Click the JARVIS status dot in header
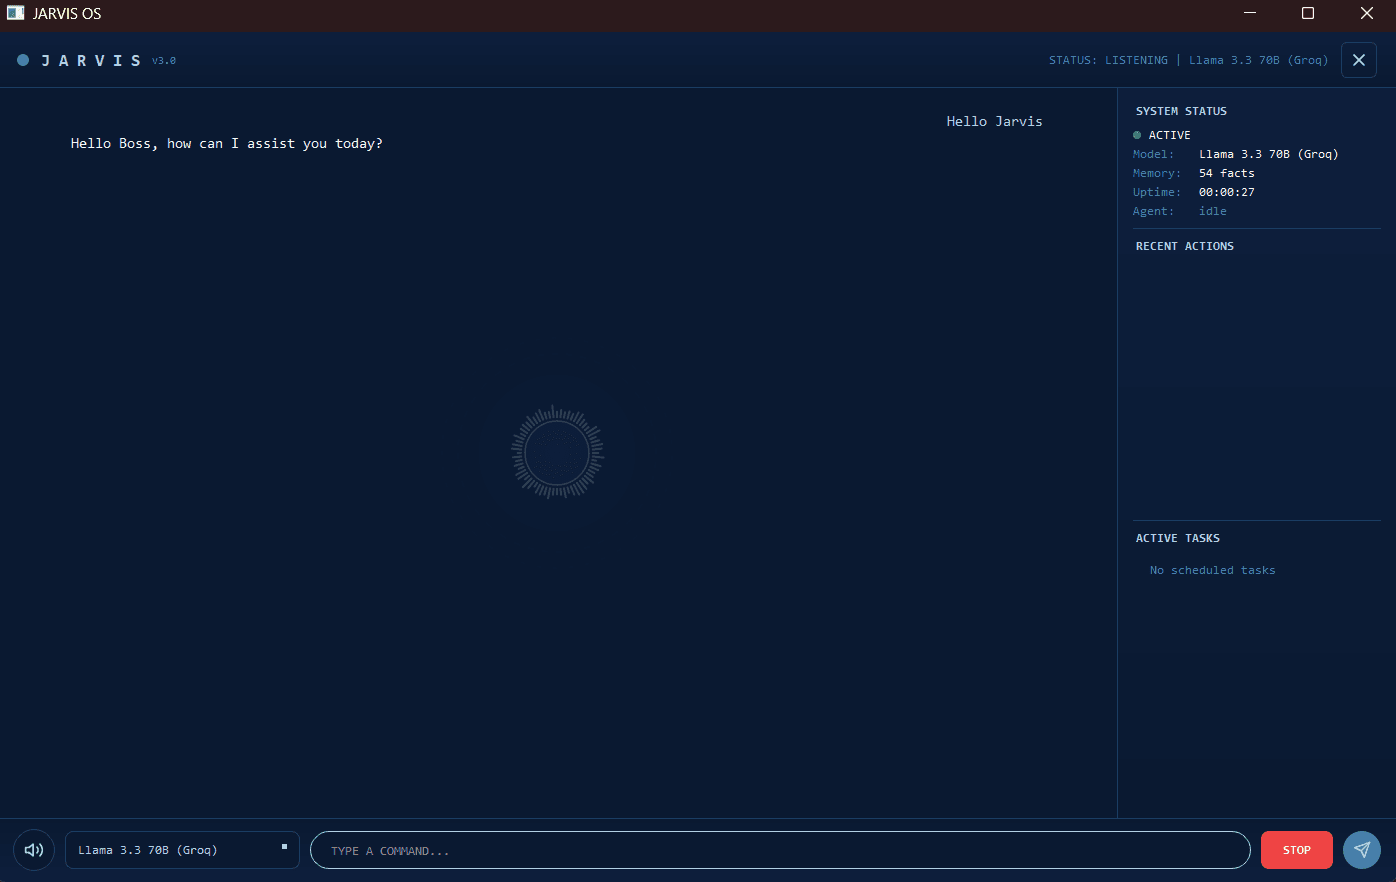The image size is (1396, 882). click(23, 60)
